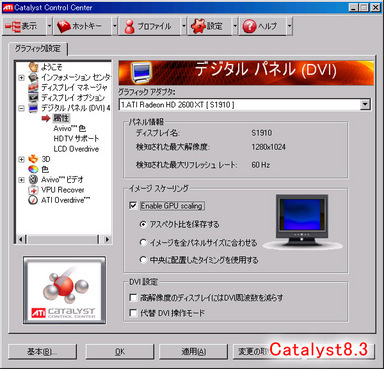Click the 3D tree icon
This screenshot has height=369, width=384.
(x=33, y=159)
